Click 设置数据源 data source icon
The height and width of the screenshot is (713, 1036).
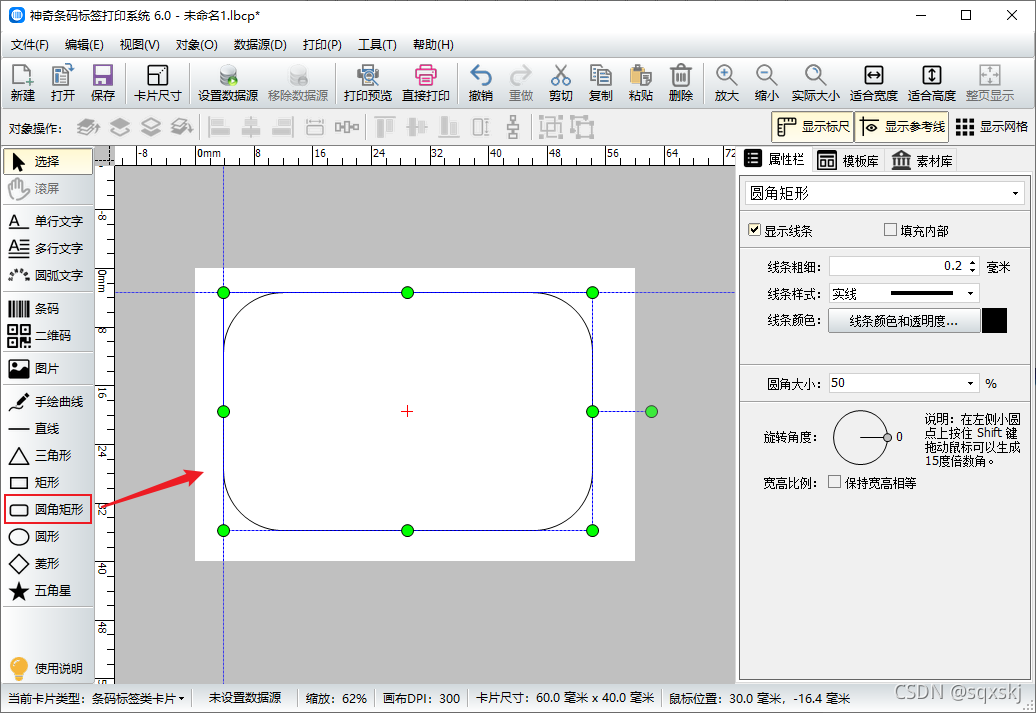click(x=228, y=83)
